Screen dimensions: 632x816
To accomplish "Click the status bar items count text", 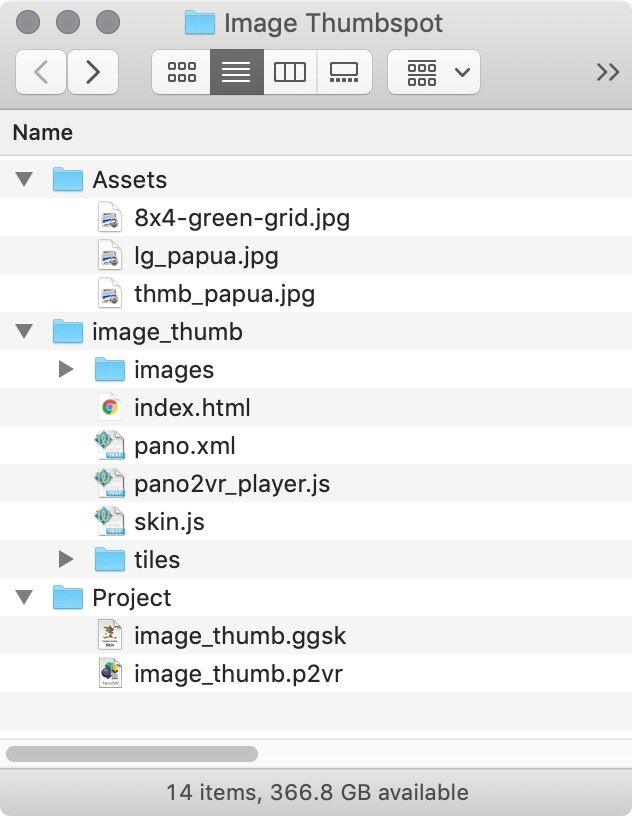I will tap(318, 792).
